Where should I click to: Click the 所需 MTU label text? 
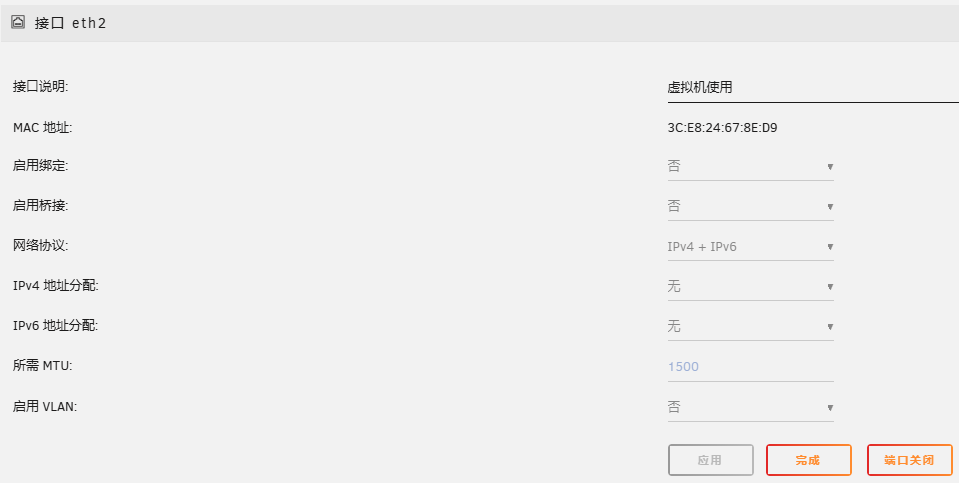point(42,365)
